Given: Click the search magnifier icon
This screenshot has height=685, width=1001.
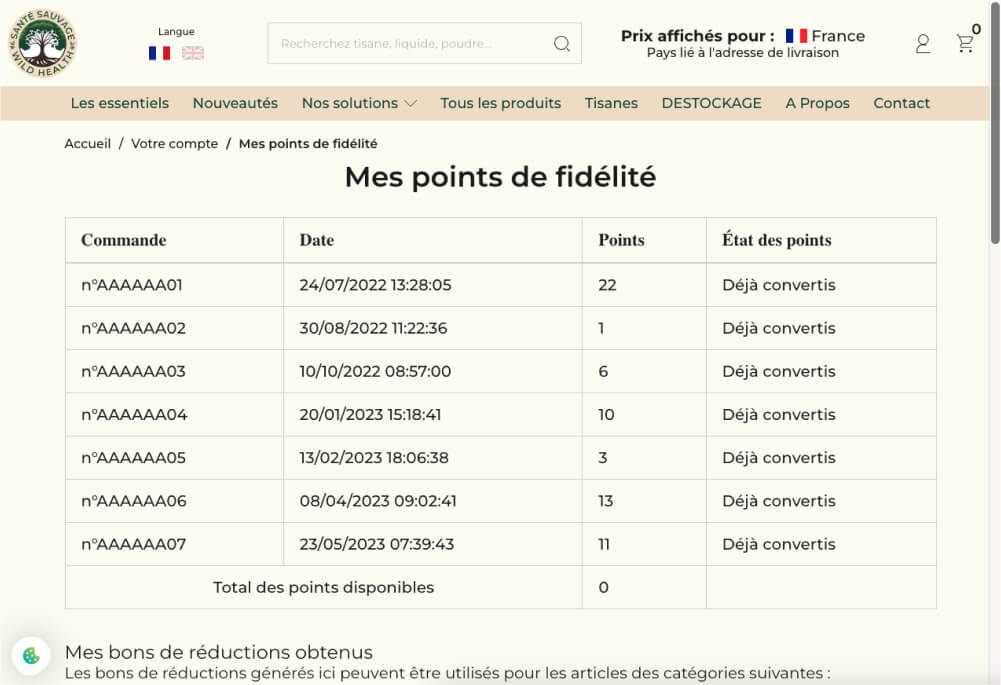Looking at the screenshot, I should [x=562, y=43].
